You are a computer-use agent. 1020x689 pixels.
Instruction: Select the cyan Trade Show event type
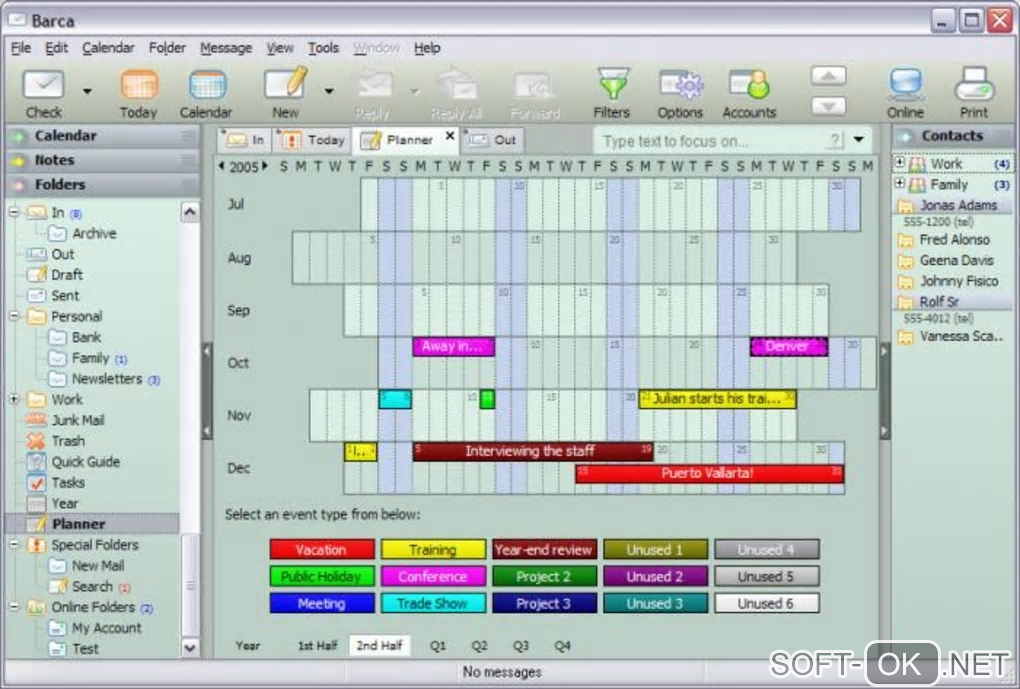433,603
